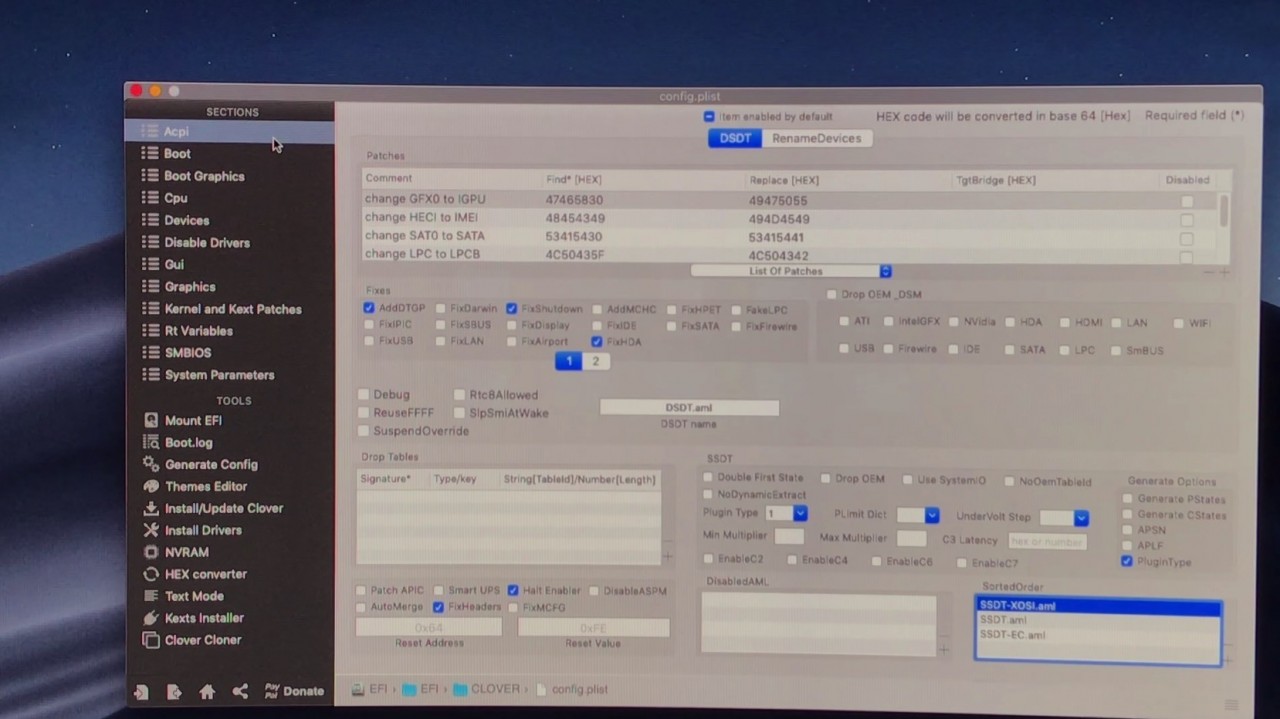Uncheck the AddDTGP fix
Viewport: 1280px width, 719px height.
coord(369,308)
